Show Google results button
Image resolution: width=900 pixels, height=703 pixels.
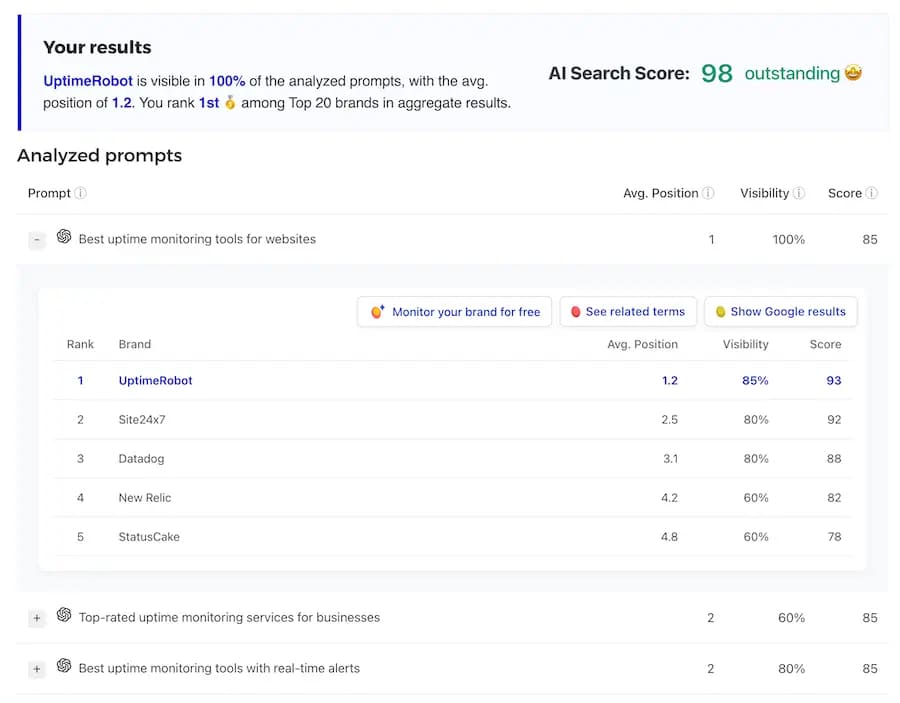click(781, 312)
